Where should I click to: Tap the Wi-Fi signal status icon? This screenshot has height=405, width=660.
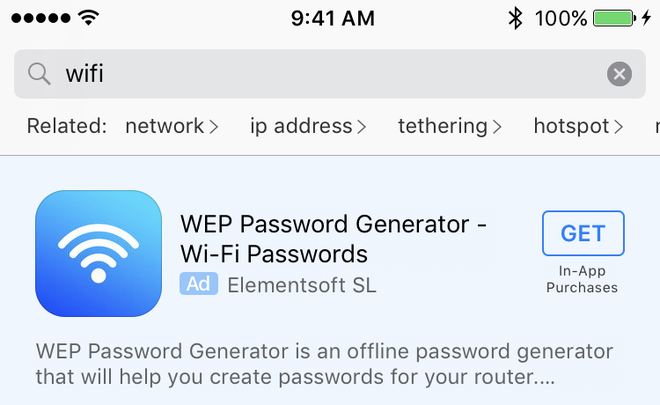point(89,18)
